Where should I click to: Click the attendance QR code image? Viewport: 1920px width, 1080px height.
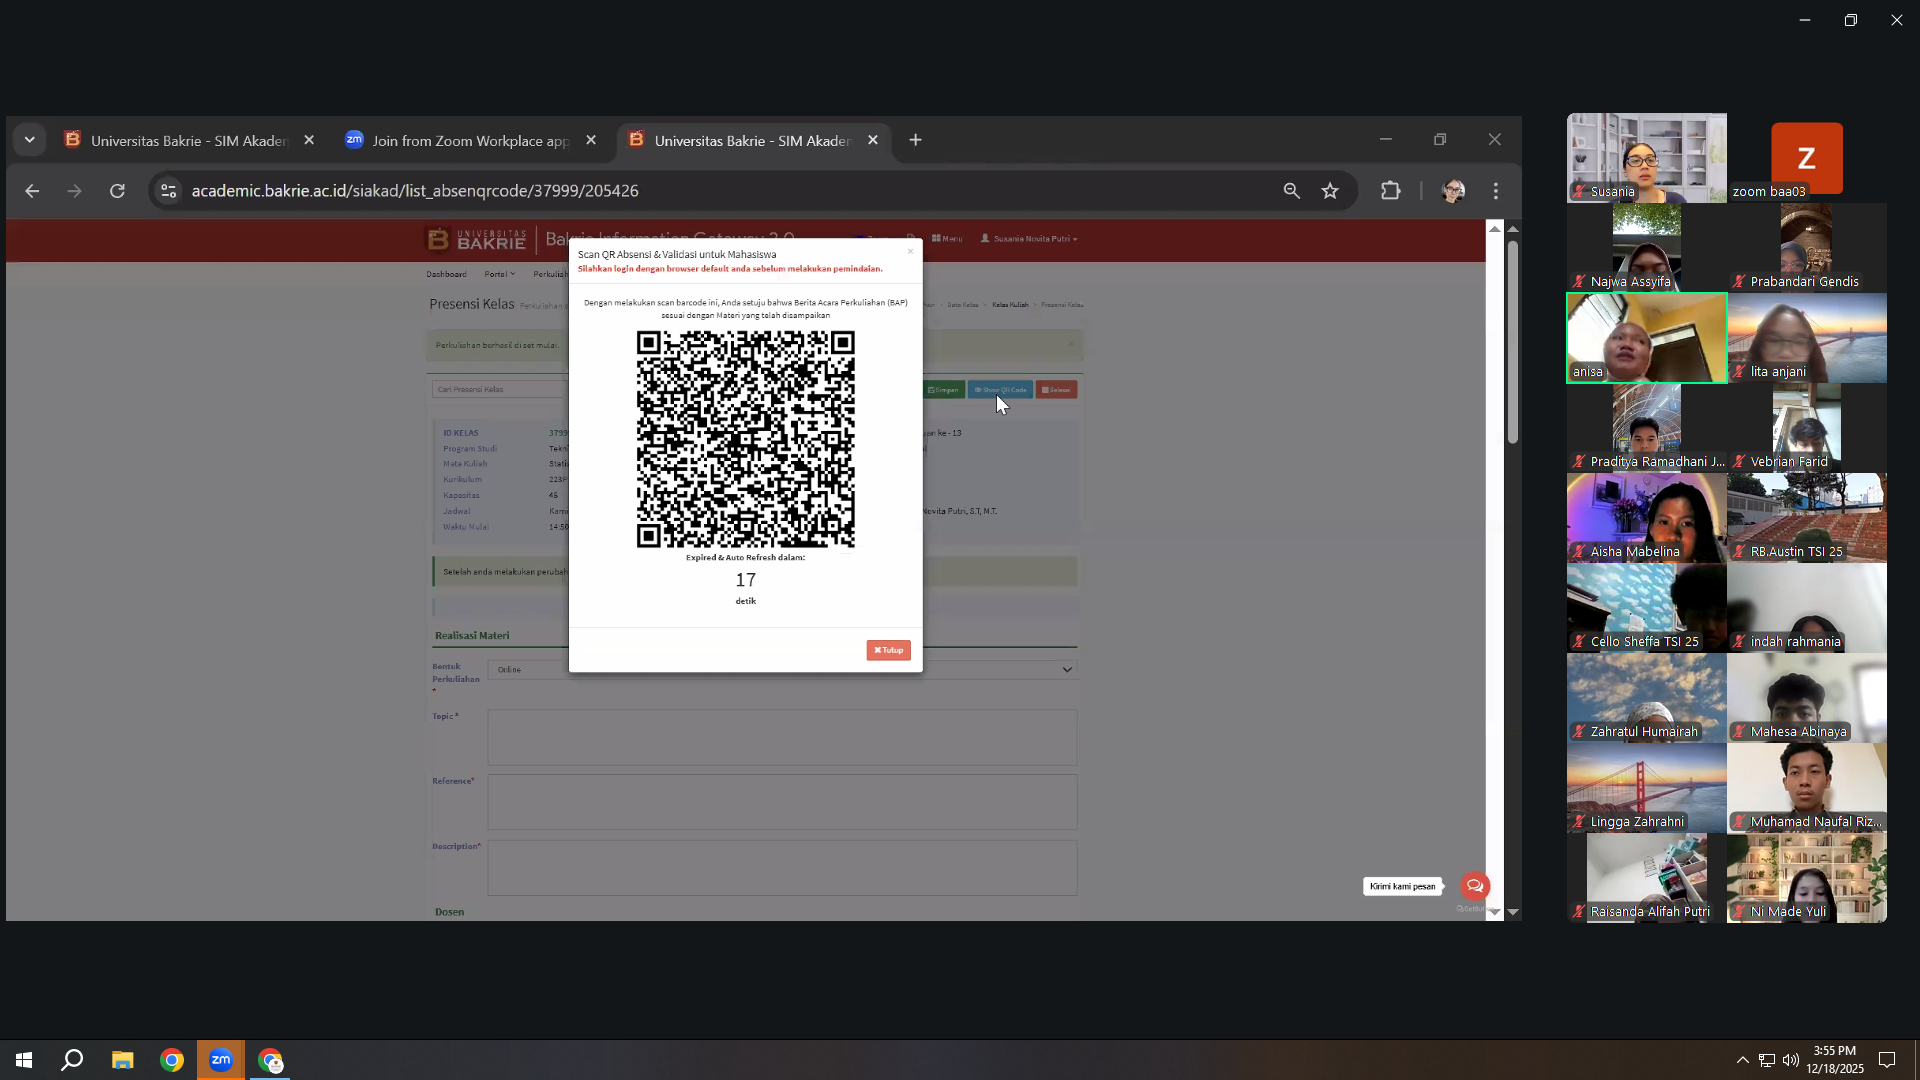coord(745,439)
